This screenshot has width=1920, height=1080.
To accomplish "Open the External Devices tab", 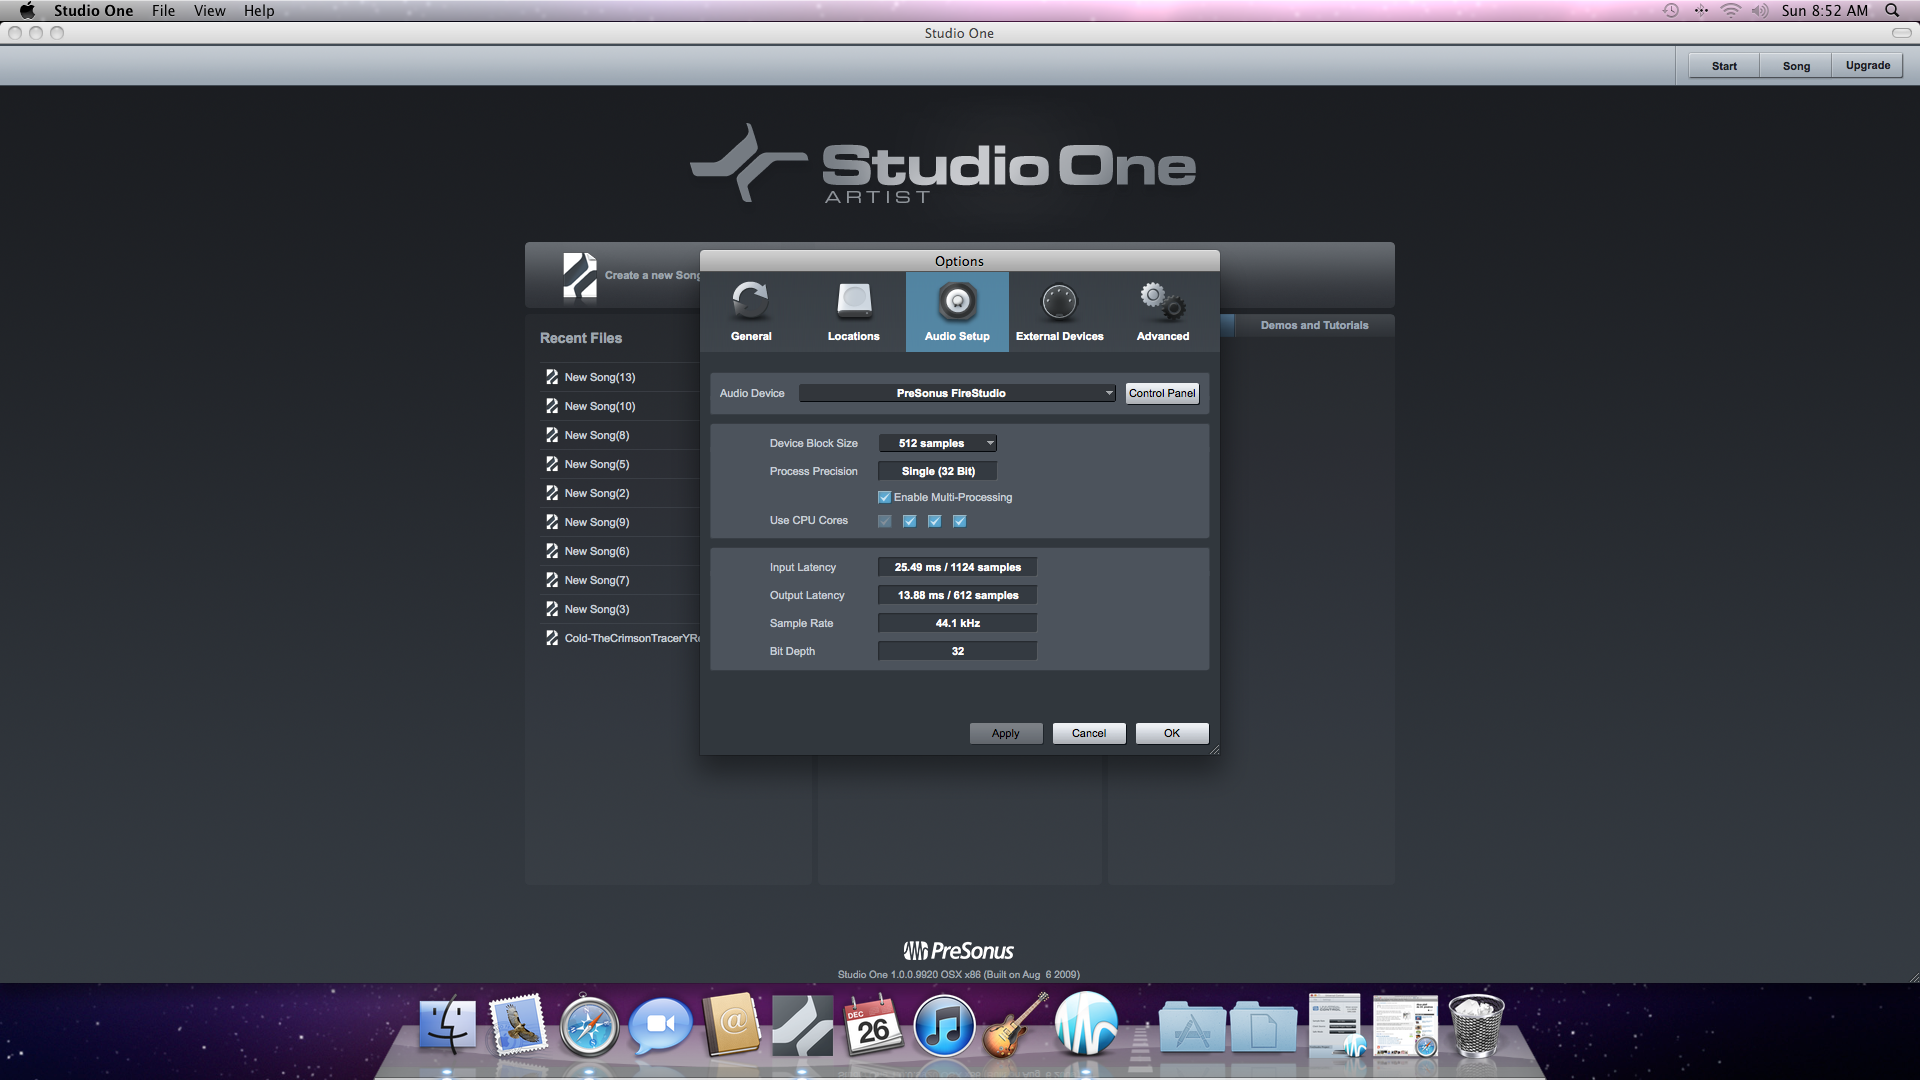I will click(1060, 311).
